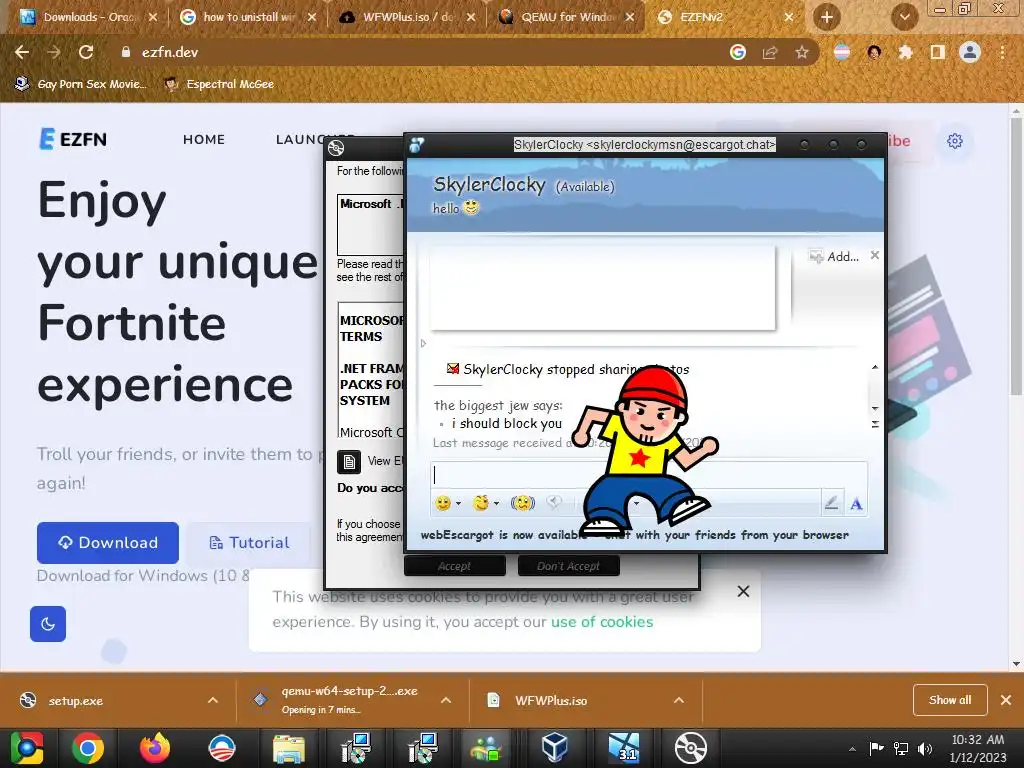Open the font letter A icon in messenger

[856, 504]
